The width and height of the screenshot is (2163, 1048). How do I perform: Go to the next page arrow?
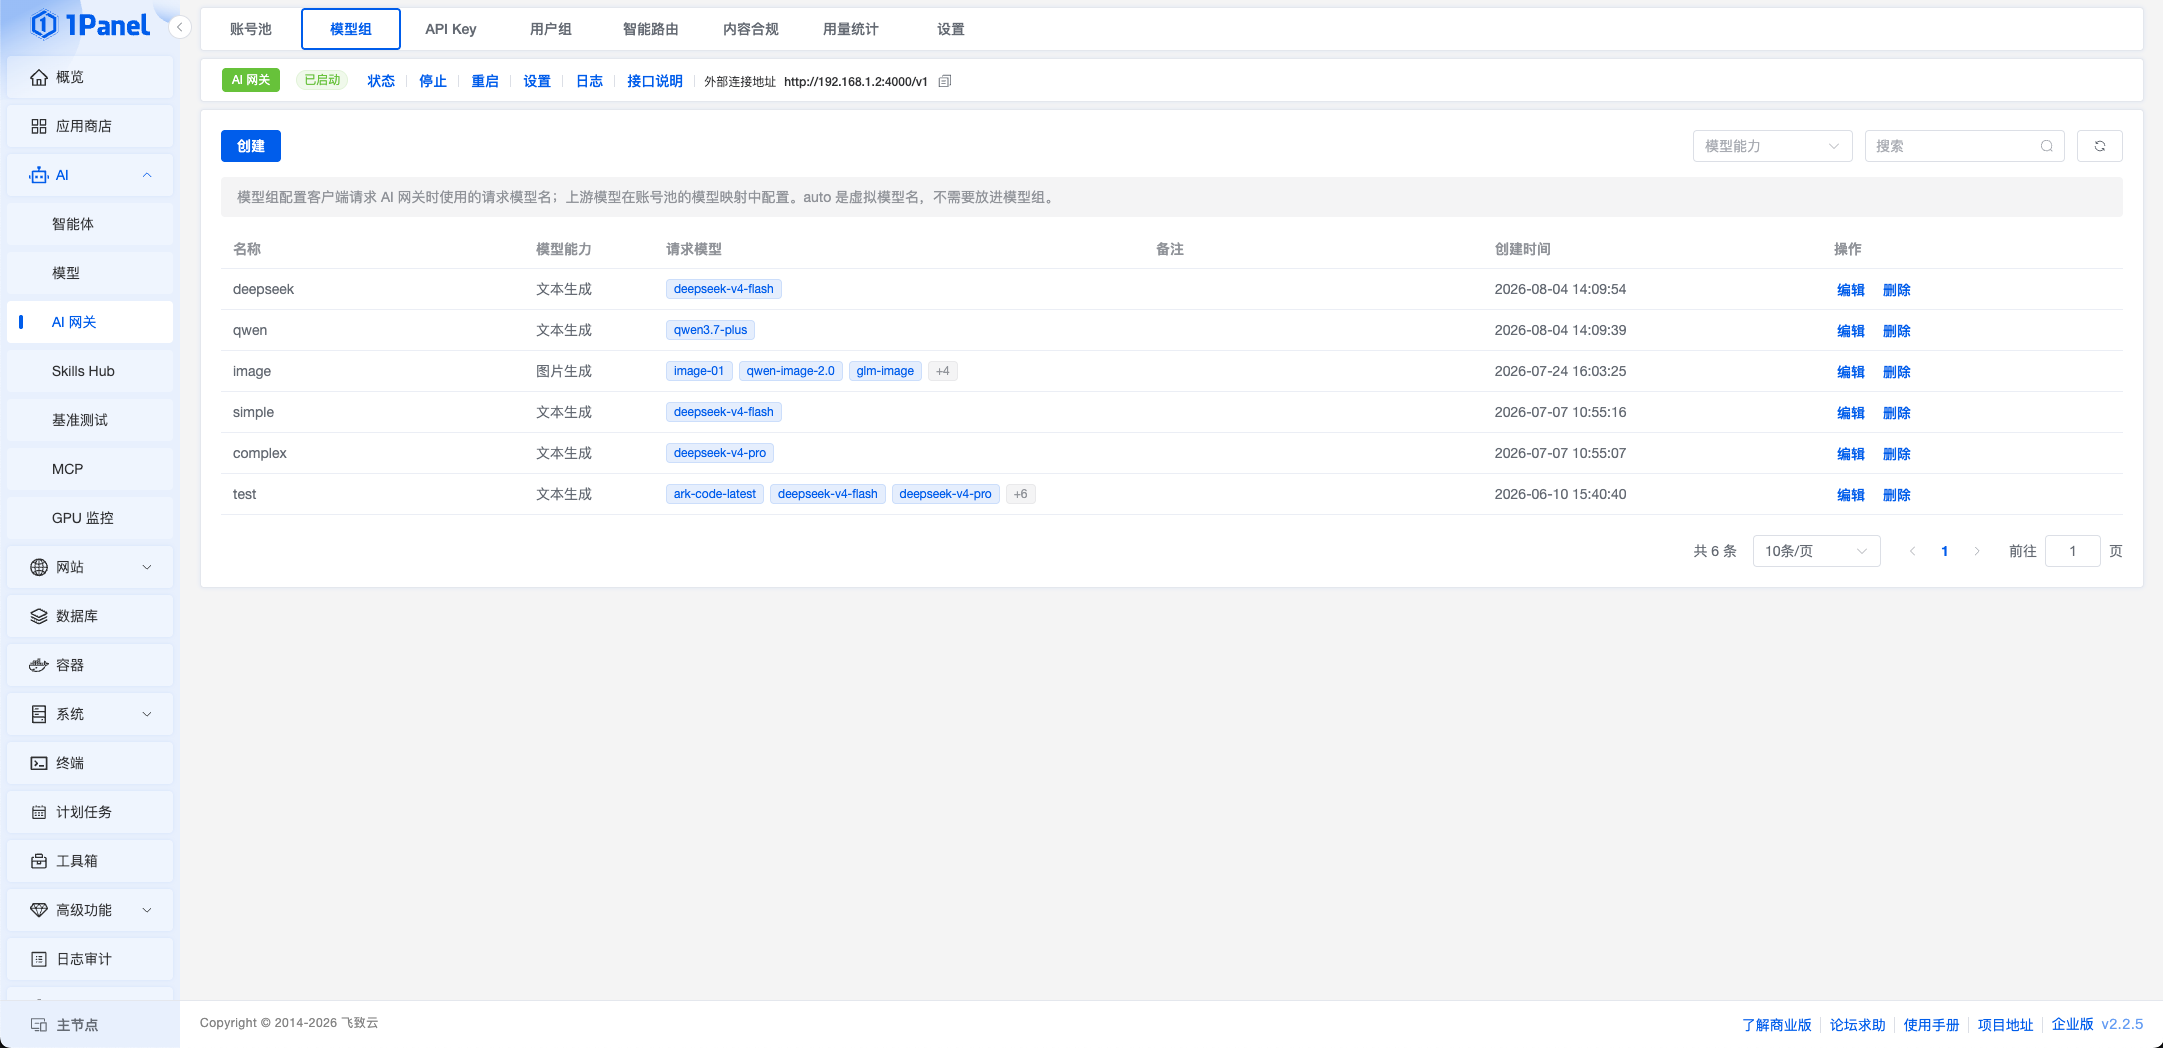pos(1977,551)
